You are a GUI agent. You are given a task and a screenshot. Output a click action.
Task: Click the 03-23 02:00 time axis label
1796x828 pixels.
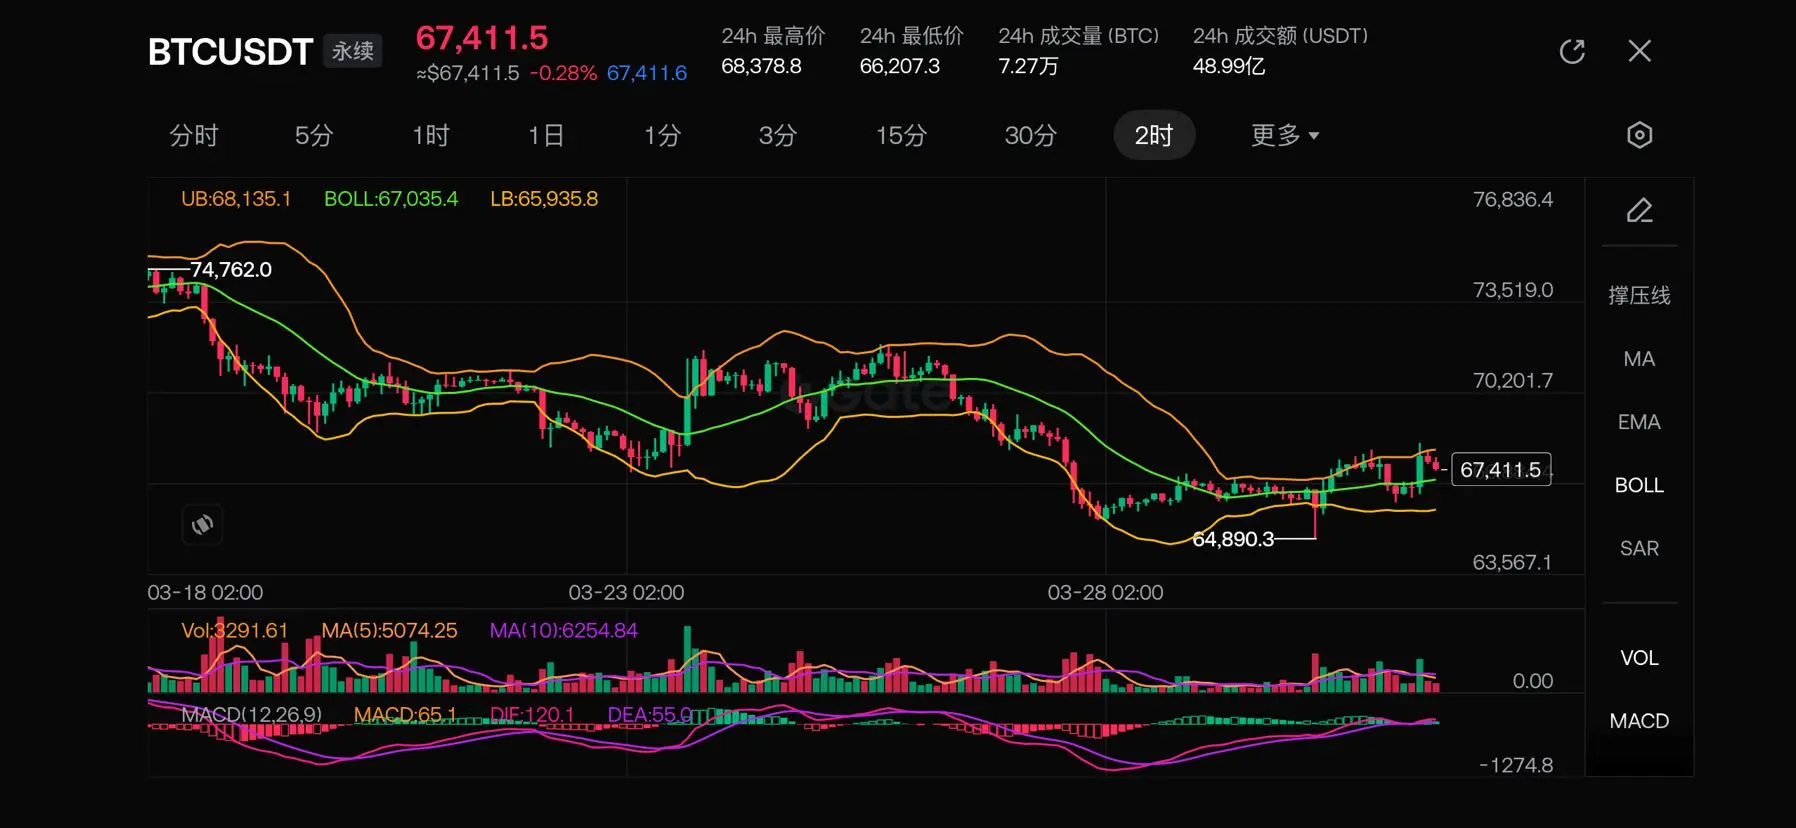pos(626,592)
